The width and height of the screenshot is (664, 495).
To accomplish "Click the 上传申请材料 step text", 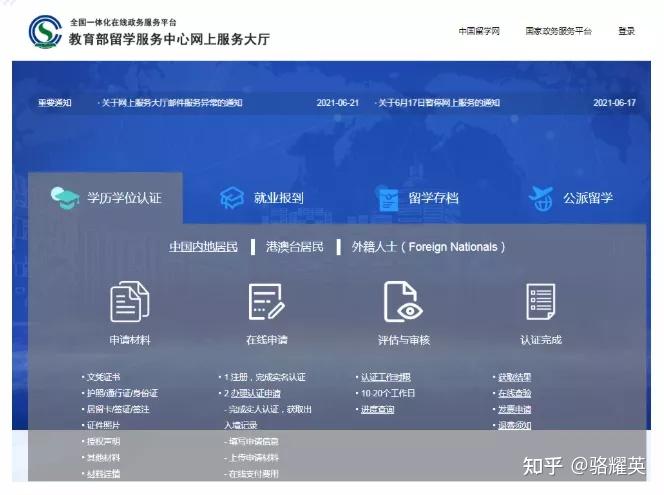I will point(253,458).
